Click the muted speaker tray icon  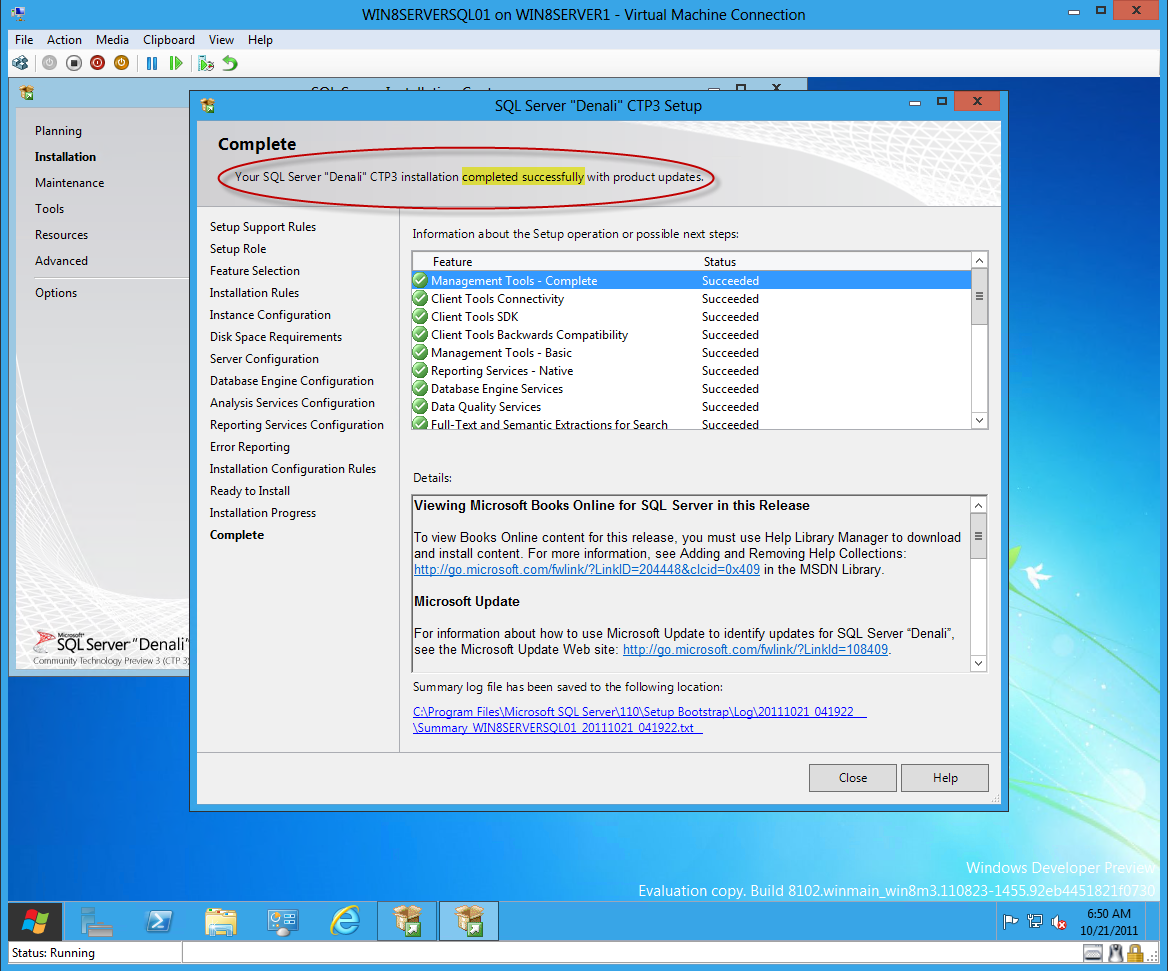point(1058,923)
